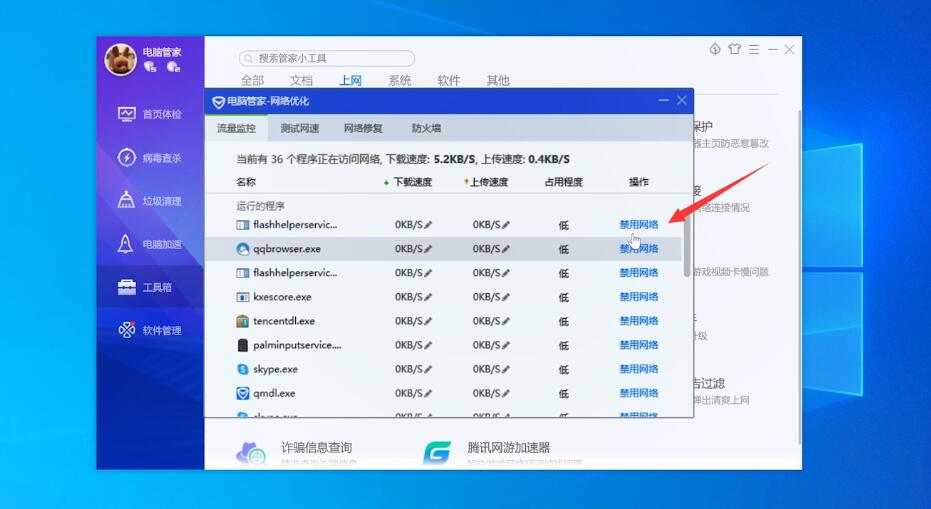Select the 全部 category tab
This screenshot has width=931, height=509.
click(x=252, y=80)
